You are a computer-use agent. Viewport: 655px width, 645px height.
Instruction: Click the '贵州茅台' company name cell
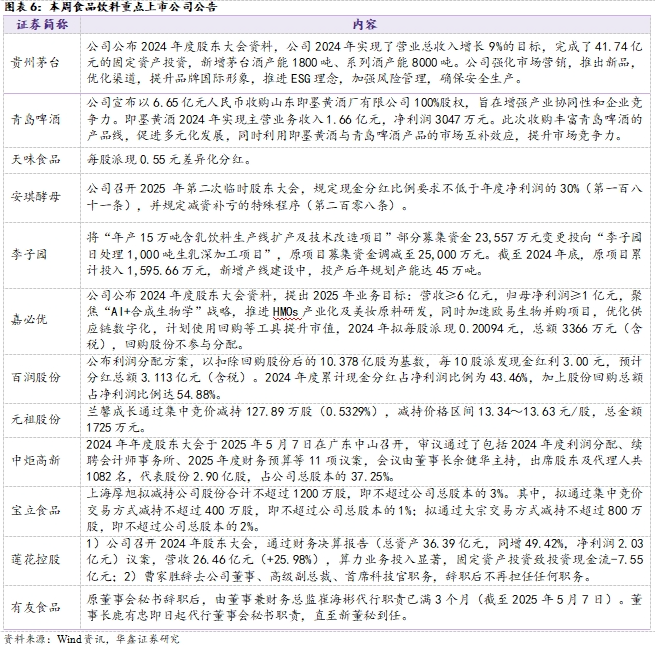(x=36, y=63)
